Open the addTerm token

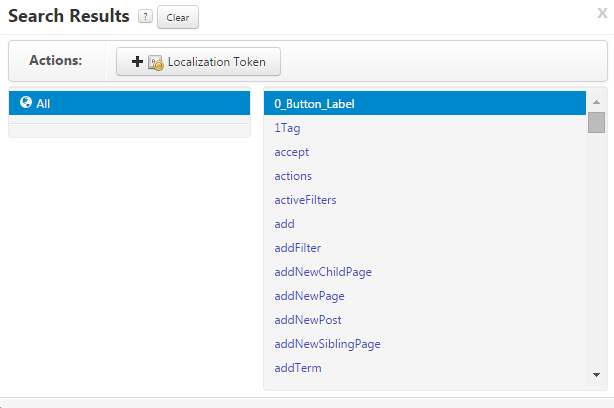click(x=298, y=368)
